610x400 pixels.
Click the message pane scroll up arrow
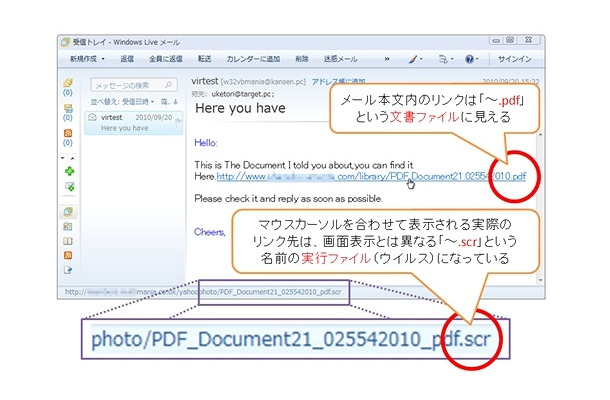pos(540,135)
